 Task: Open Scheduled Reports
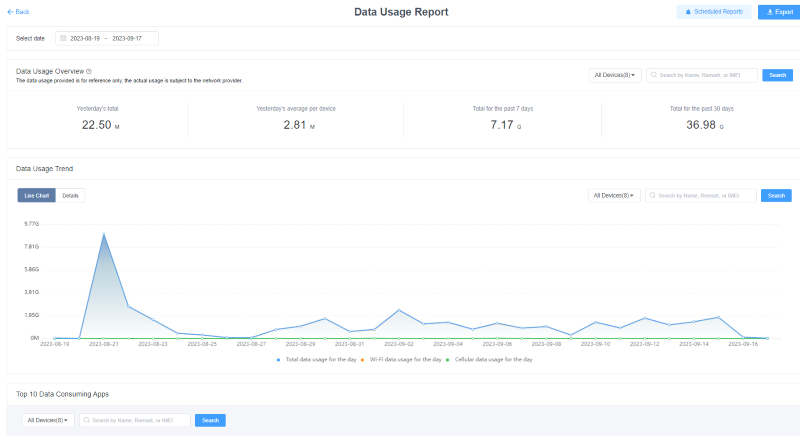tap(714, 12)
